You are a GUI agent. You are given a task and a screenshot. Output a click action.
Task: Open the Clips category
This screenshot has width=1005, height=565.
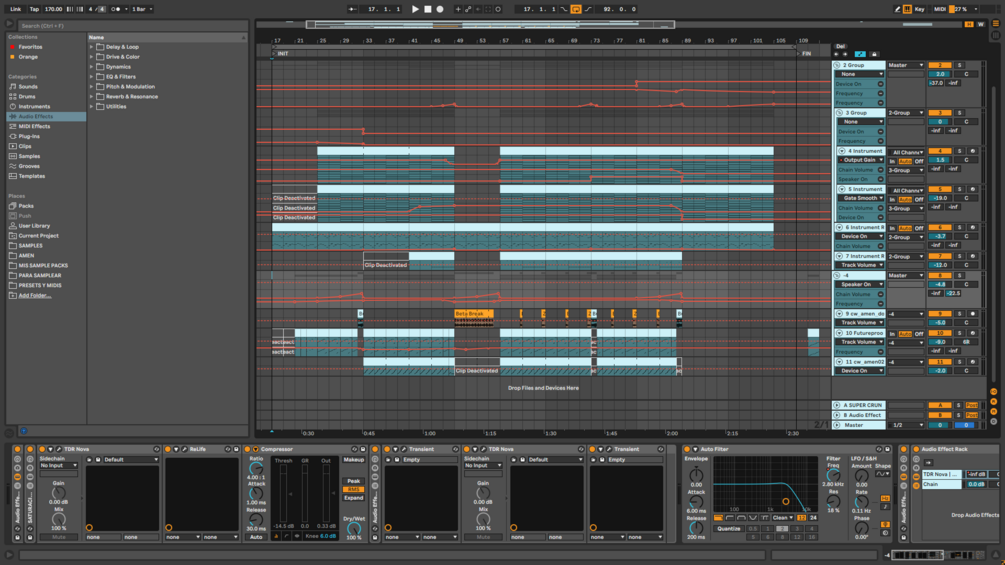tap(24, 146)
